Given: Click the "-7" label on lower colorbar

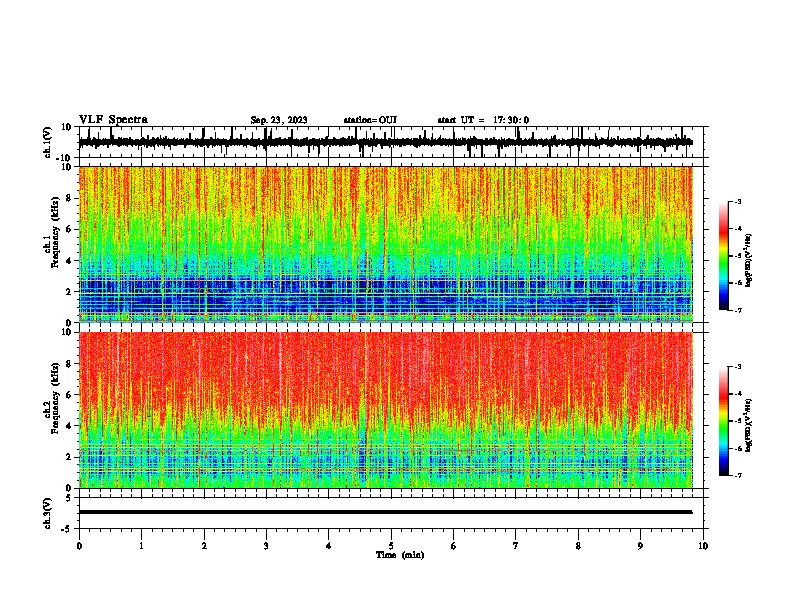Looking at the screenshot, I should 738,475.
